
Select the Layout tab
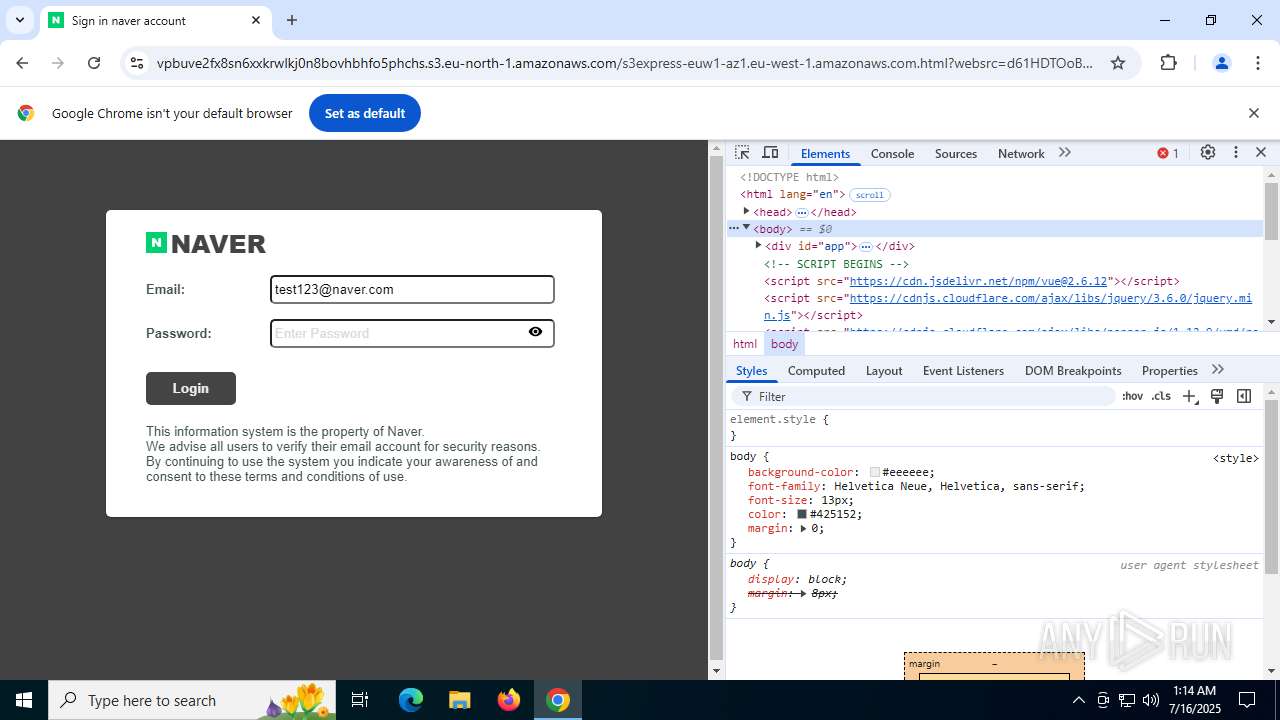tap(884, 370)
